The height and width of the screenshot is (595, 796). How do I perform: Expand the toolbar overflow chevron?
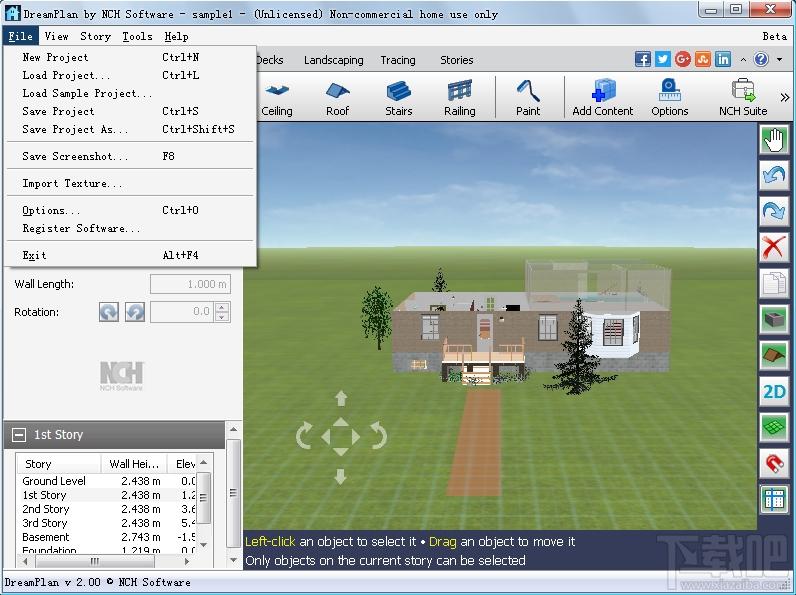click(785, 97)
